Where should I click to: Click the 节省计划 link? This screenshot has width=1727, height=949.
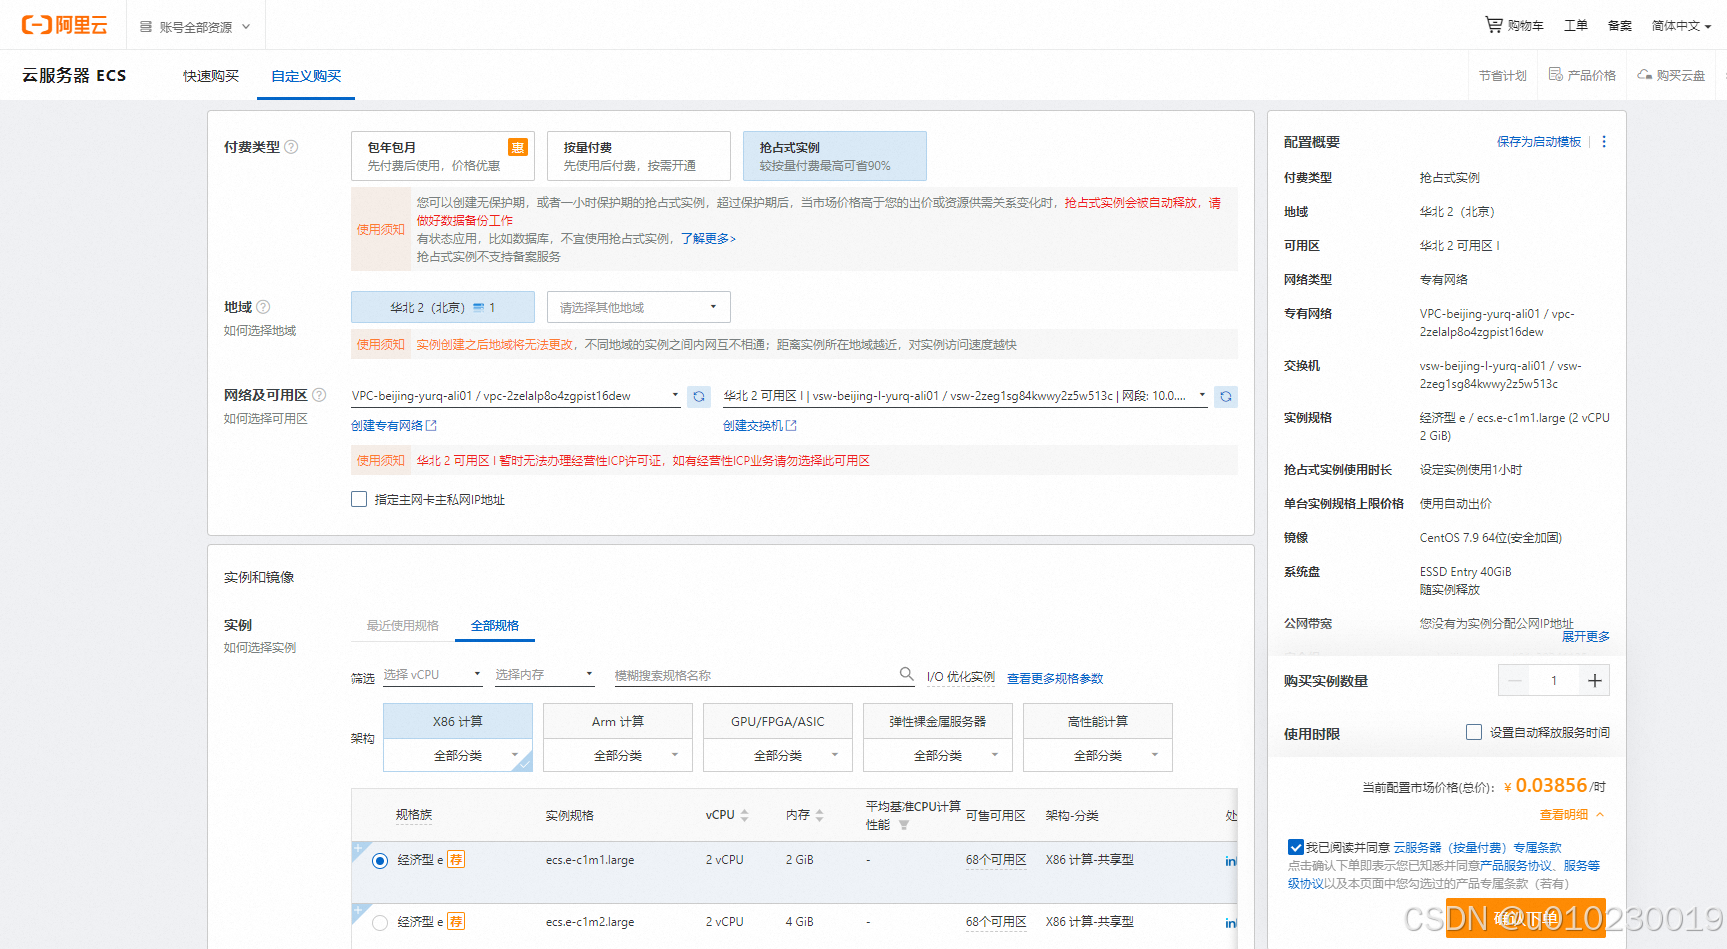pyautogui.click(x=1503, y=76)
